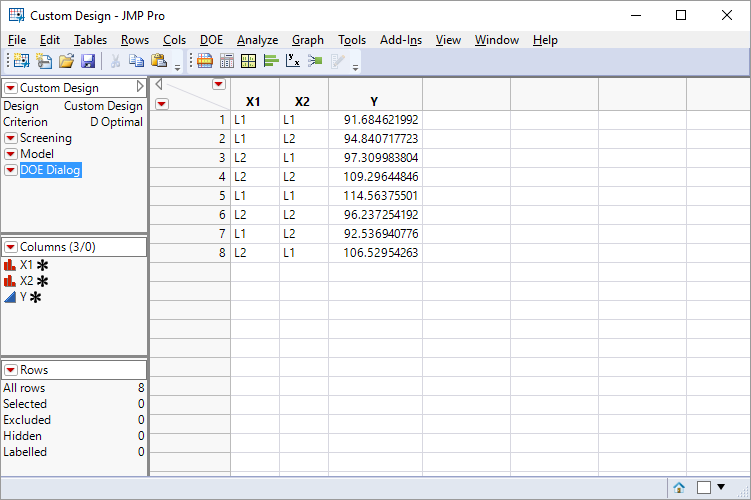Click the Excluded entry in Rows panel

pyautogui.click(x=74, y=420)
